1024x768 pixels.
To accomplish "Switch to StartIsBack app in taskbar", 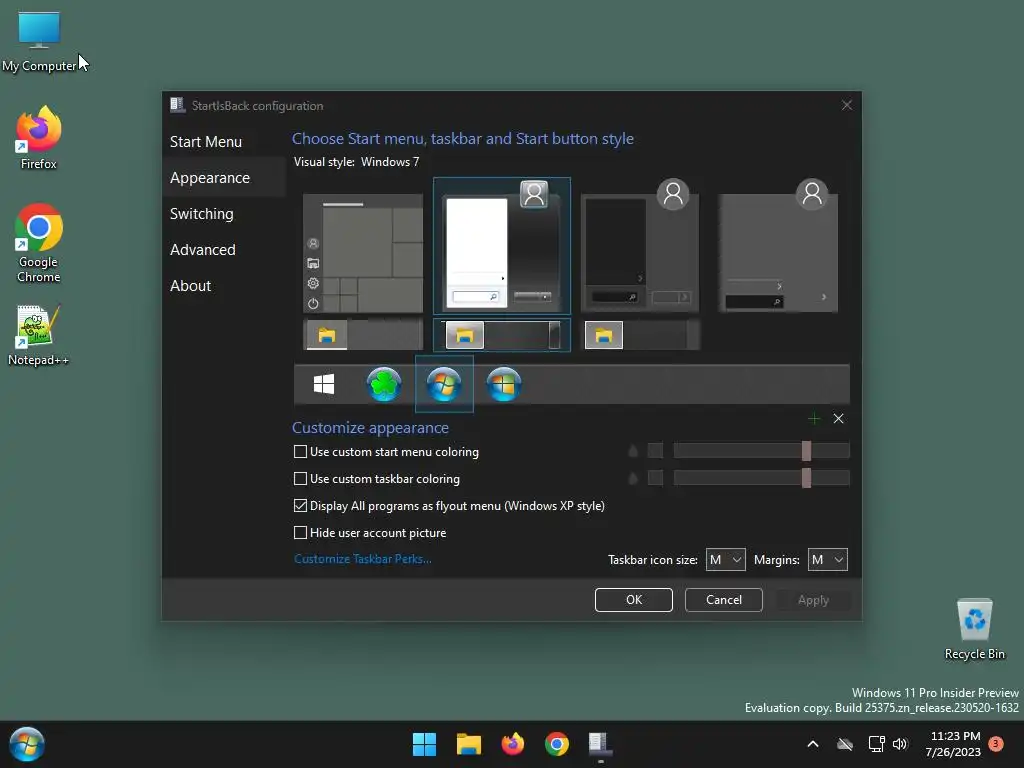I will [x=600, y=744].
